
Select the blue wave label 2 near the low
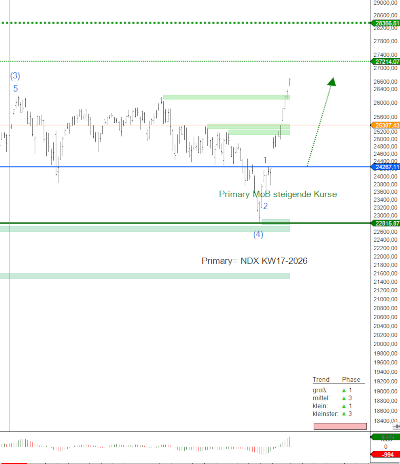pyautogui.click(x=265, y=206)
